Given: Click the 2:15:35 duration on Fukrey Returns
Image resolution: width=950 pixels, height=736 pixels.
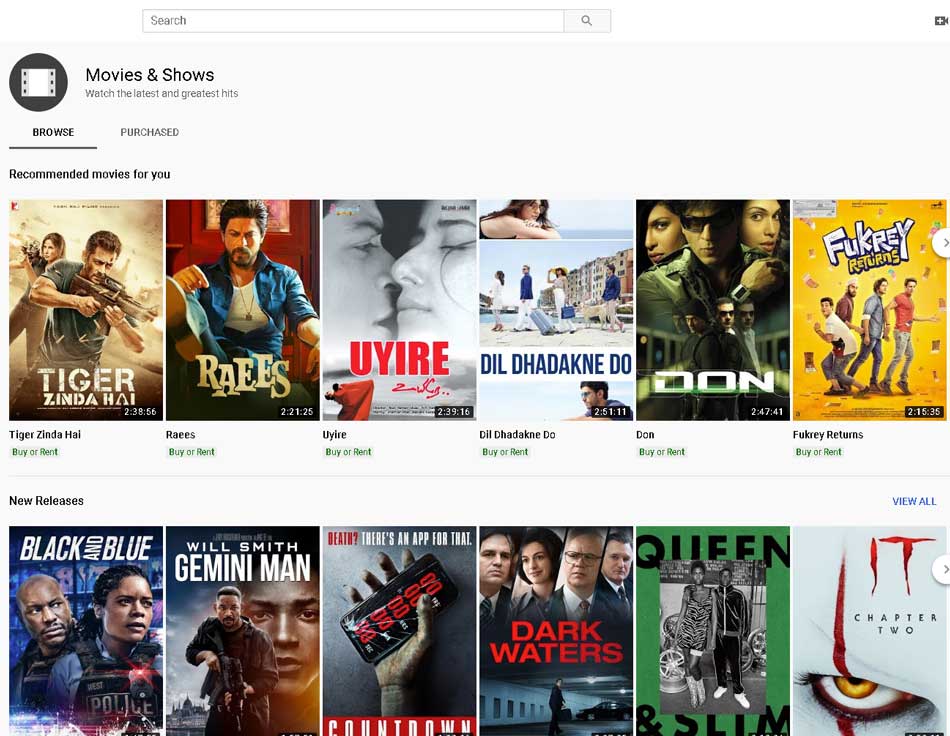Looking at the screenshot, I should 924,411.
